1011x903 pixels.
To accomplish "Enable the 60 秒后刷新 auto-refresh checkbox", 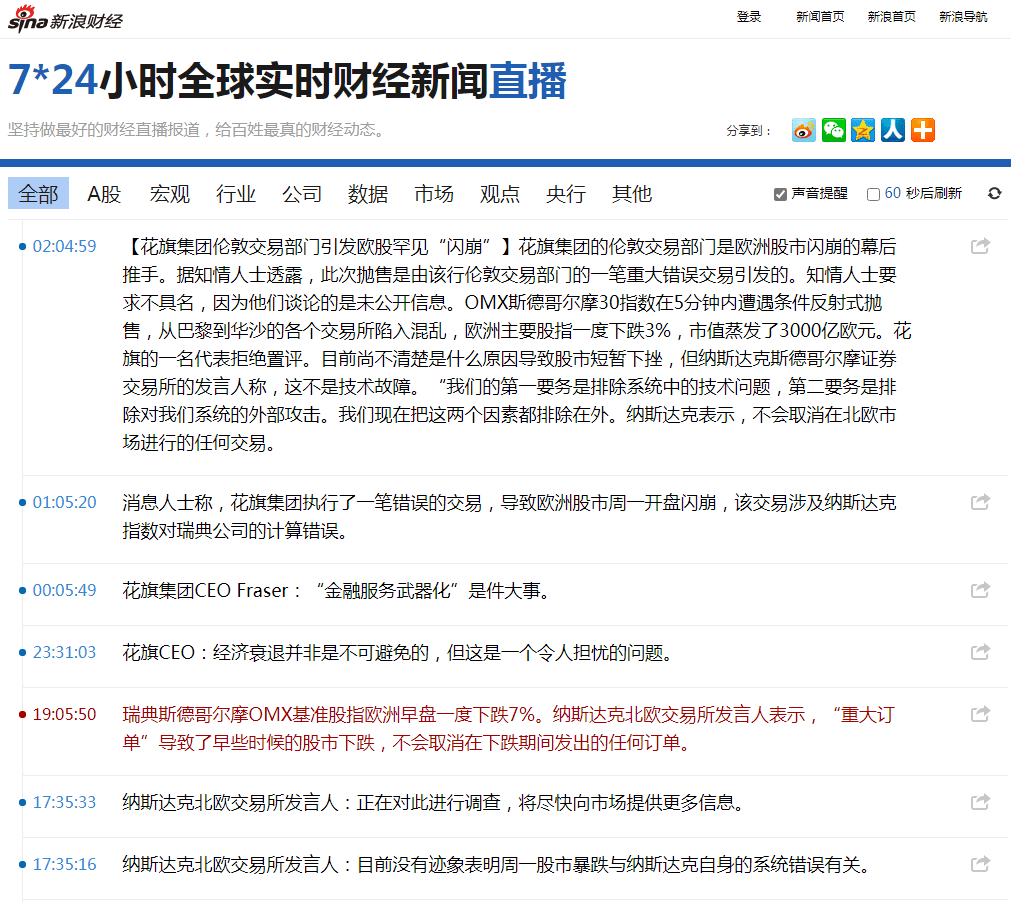I will 873,194.
